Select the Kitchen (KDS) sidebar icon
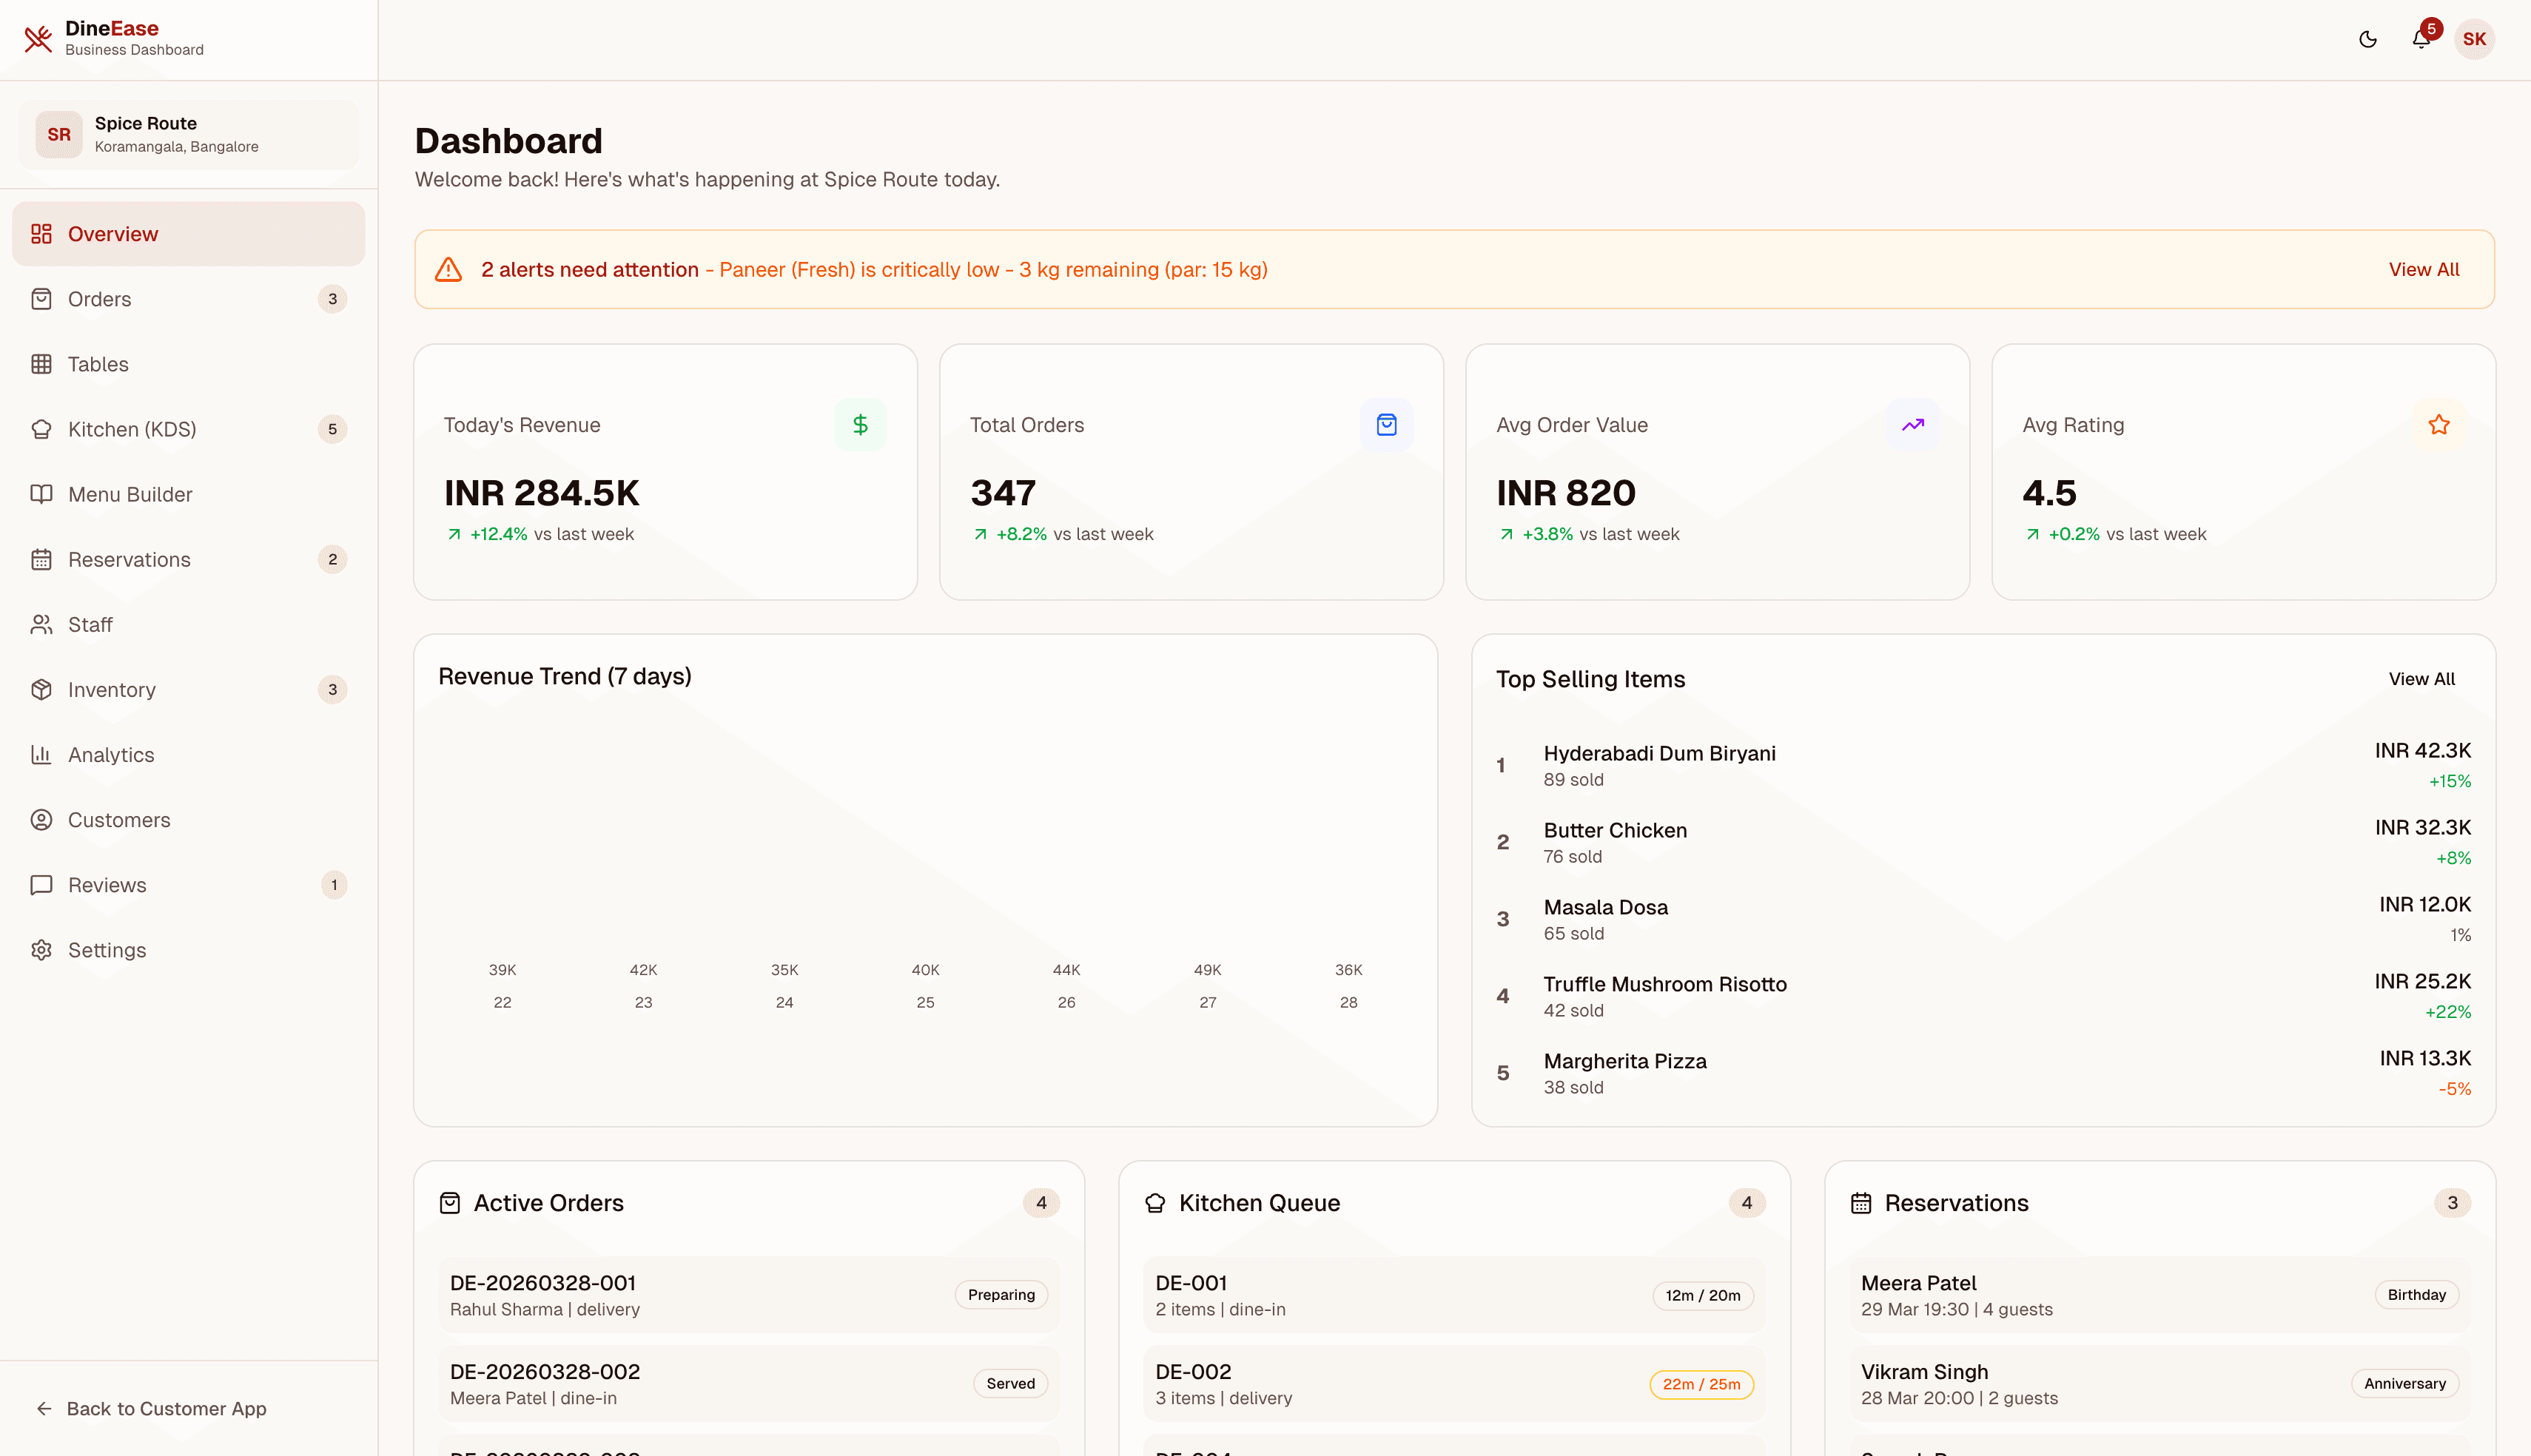The image size is (2531, 1456). [x=41, y=429]
